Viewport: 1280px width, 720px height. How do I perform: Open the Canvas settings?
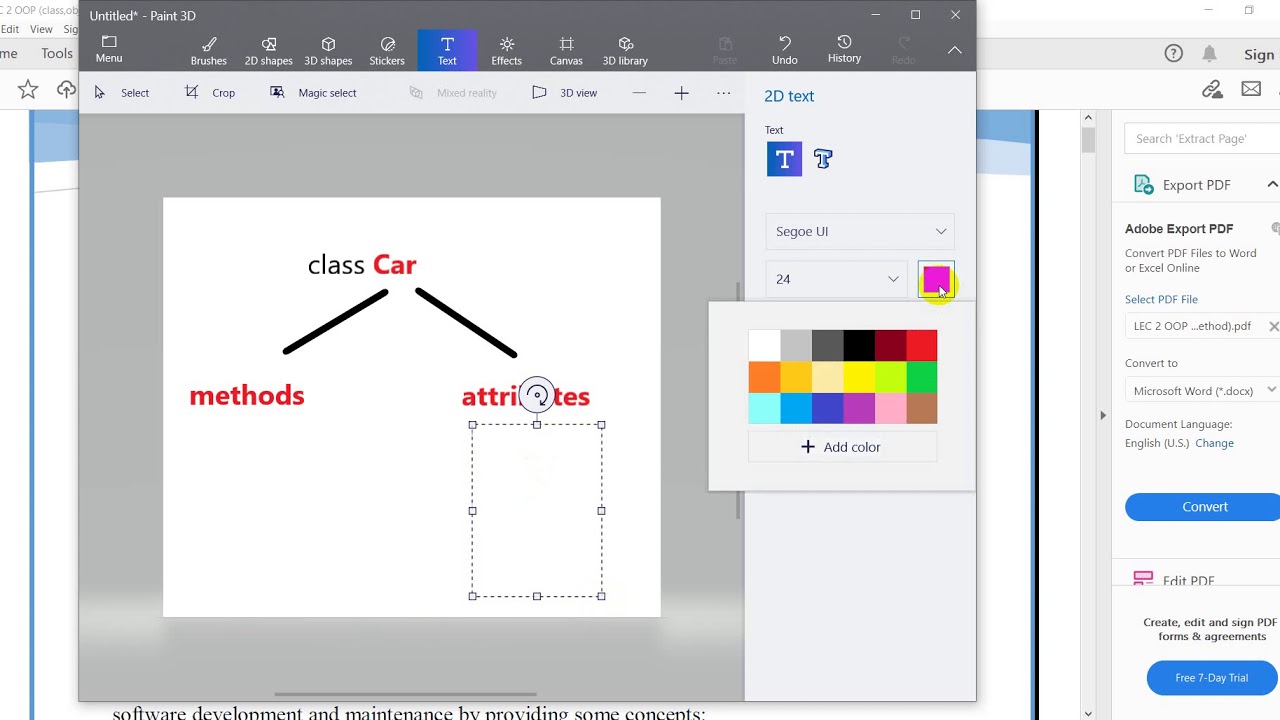(x=566, y=50)
